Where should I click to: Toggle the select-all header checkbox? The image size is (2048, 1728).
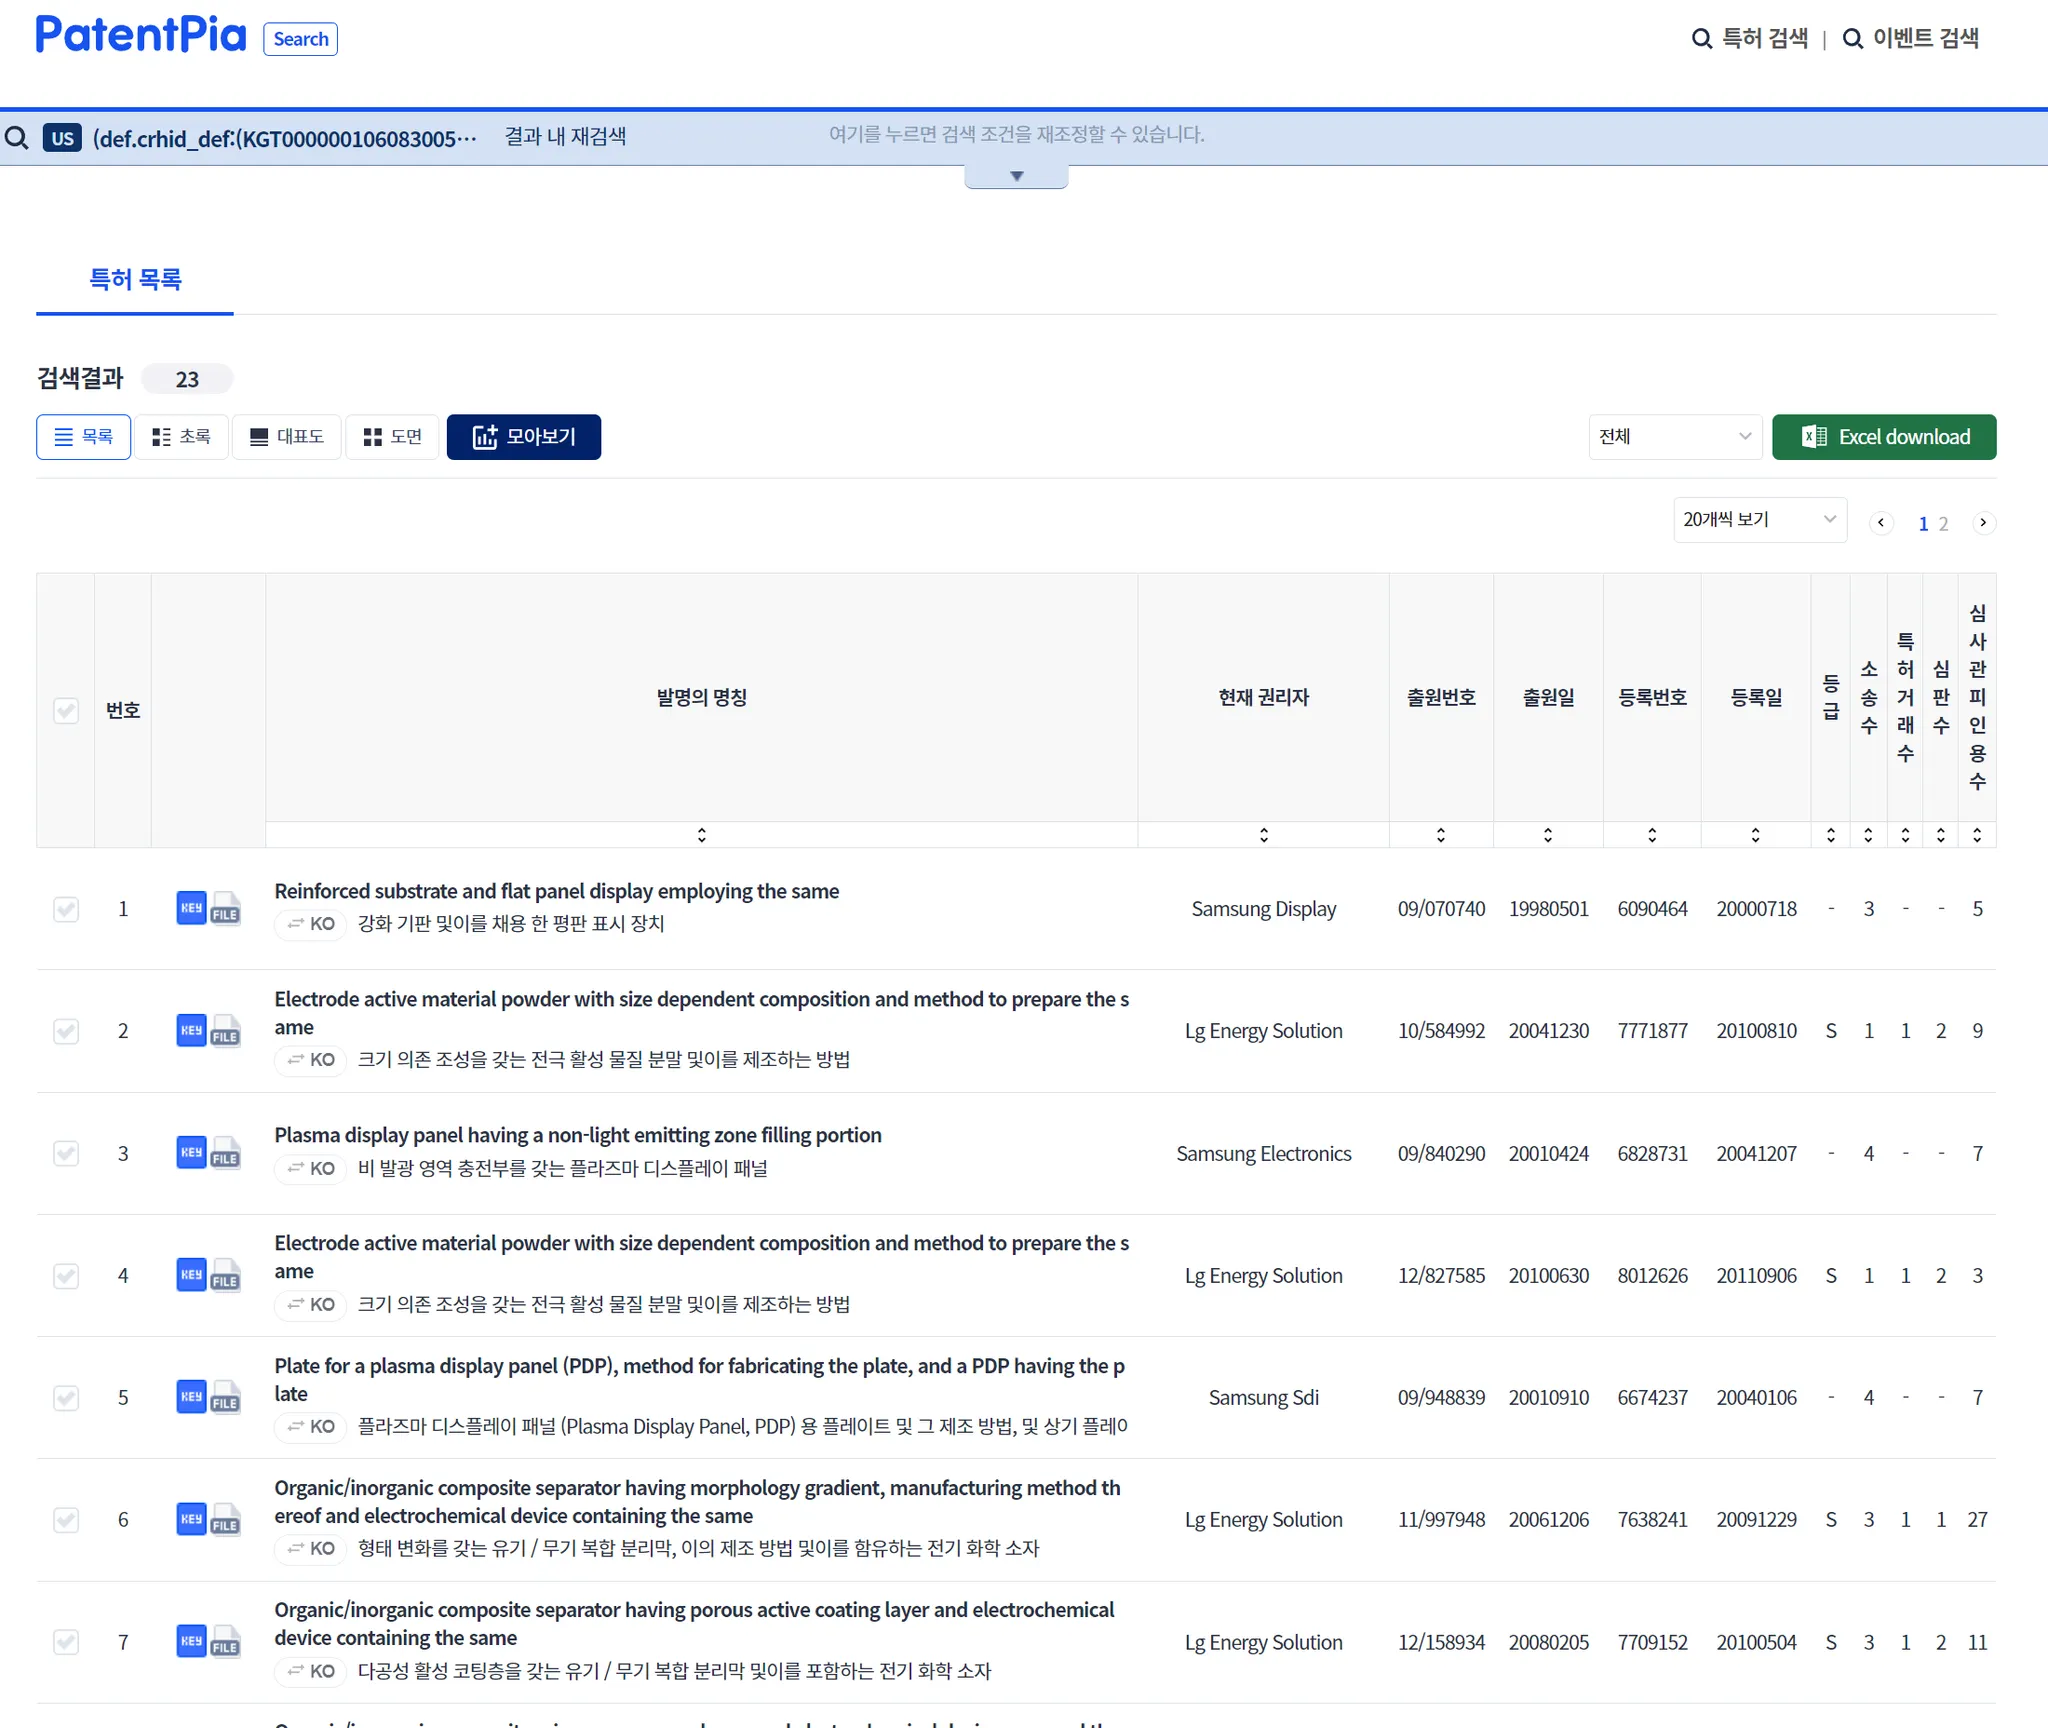pos(66,711)
